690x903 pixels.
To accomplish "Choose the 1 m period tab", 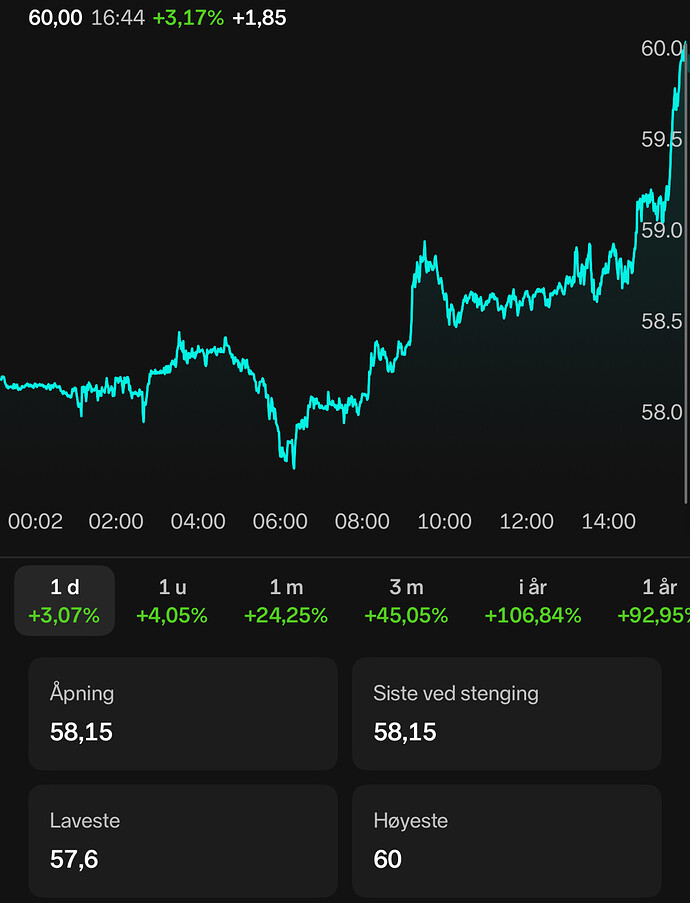I will [286, 601].
